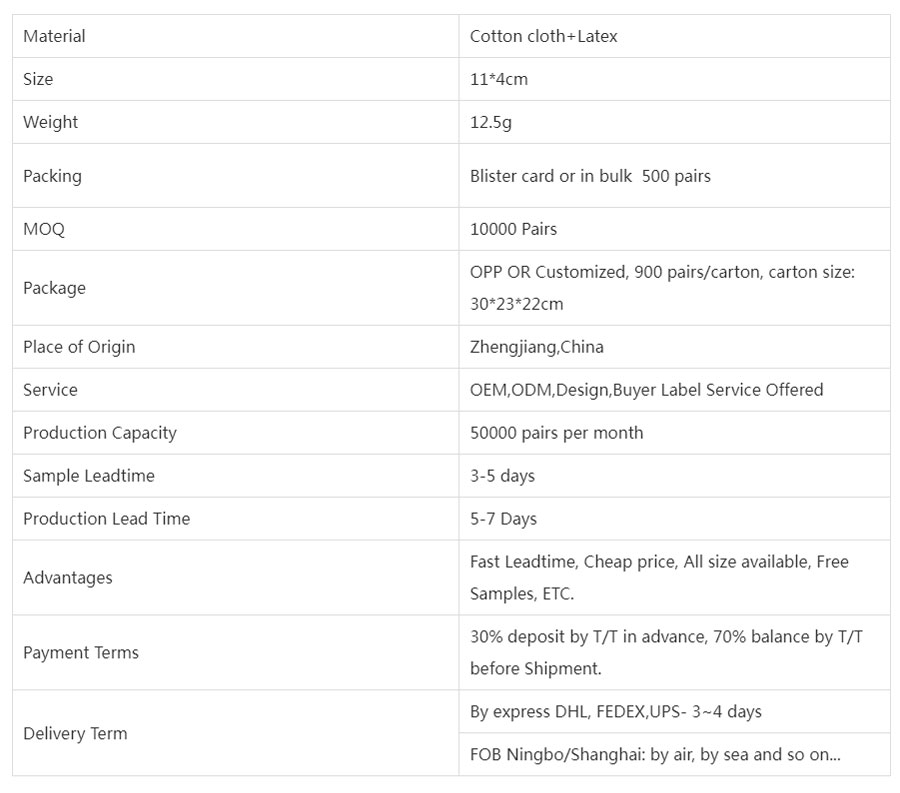The width and height of the screenshot is (900, 793).
Task: Select '50000 pairs per month' value
Action: click(557, 433)
